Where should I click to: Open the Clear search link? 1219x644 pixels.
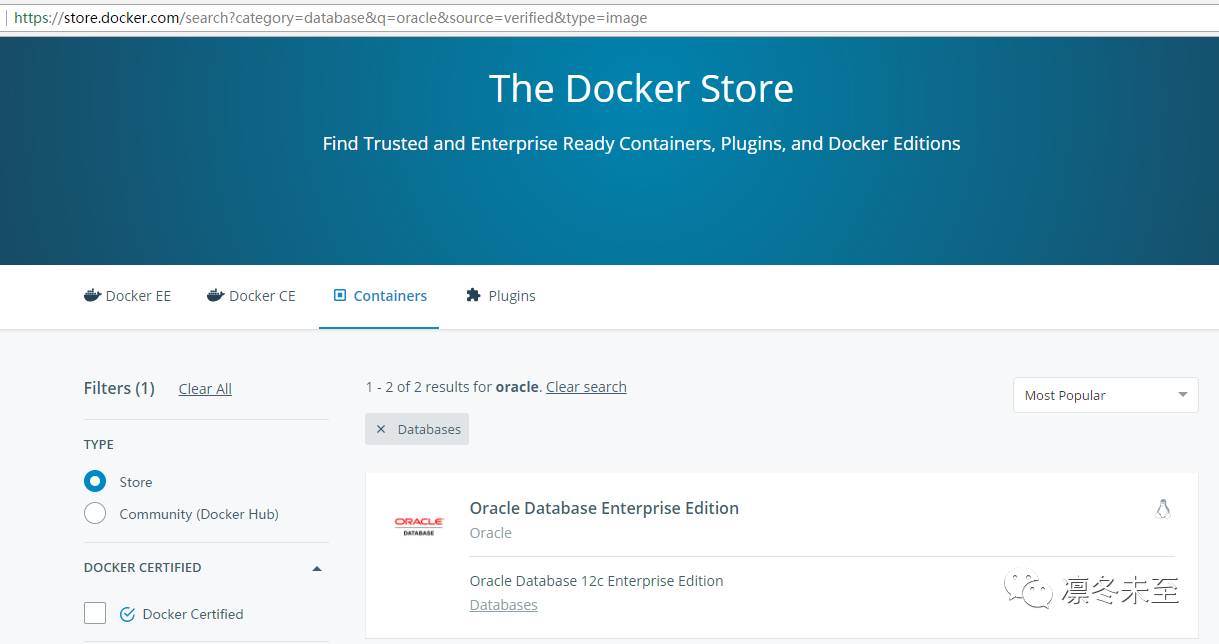[x=586, y=387]
